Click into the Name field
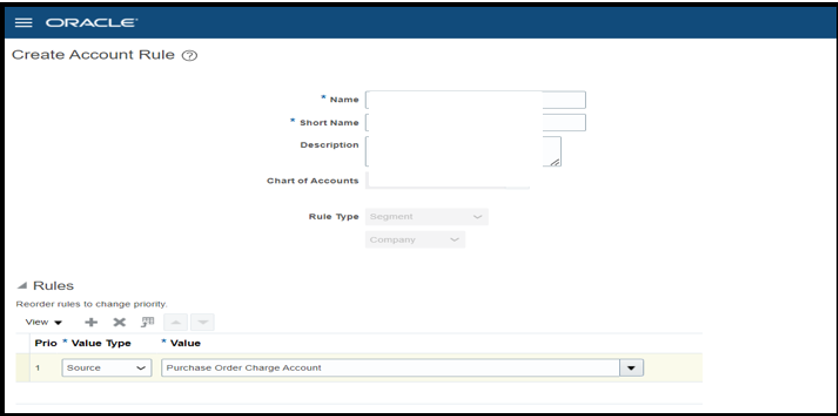This screenshot has width=838, height=416. click(475, 100)
